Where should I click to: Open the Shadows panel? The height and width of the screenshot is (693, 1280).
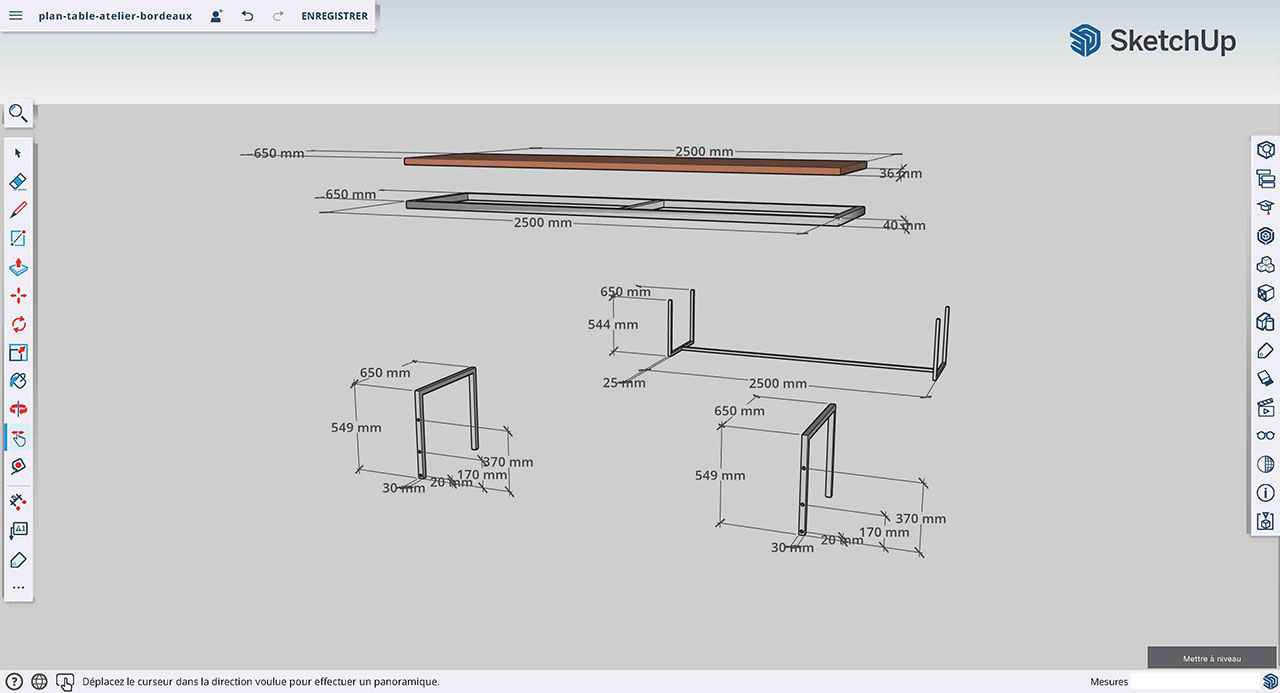[1265, 378]
